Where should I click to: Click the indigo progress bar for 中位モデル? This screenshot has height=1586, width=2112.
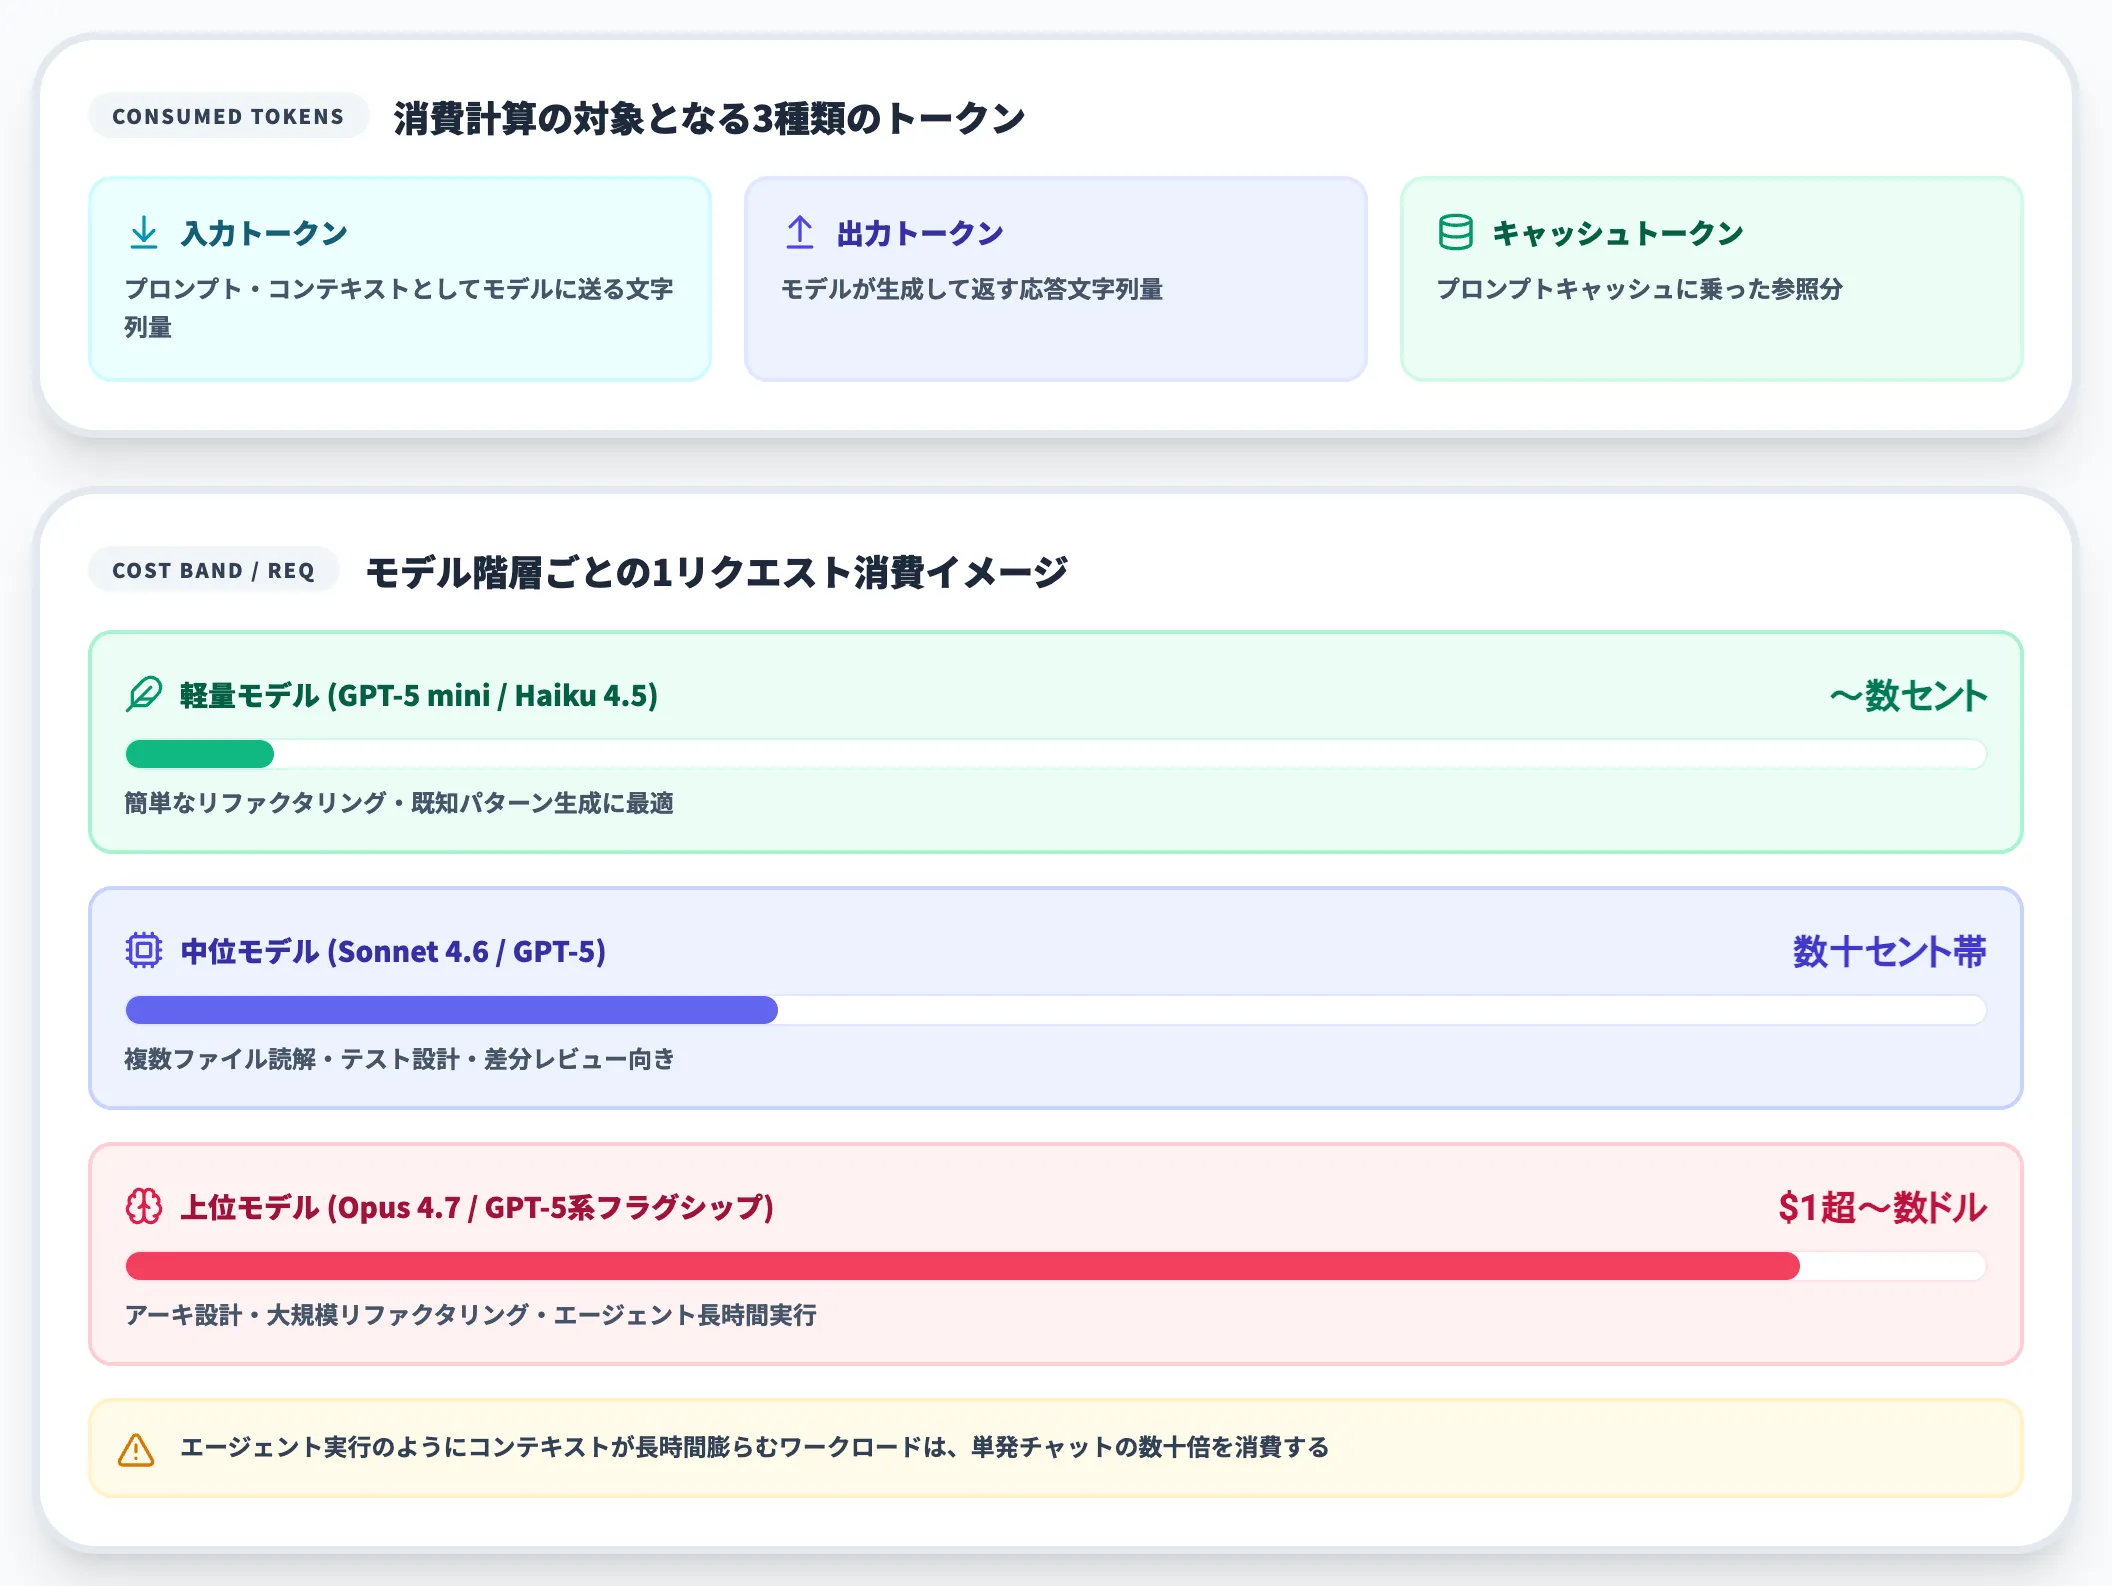coord(452,1010)
